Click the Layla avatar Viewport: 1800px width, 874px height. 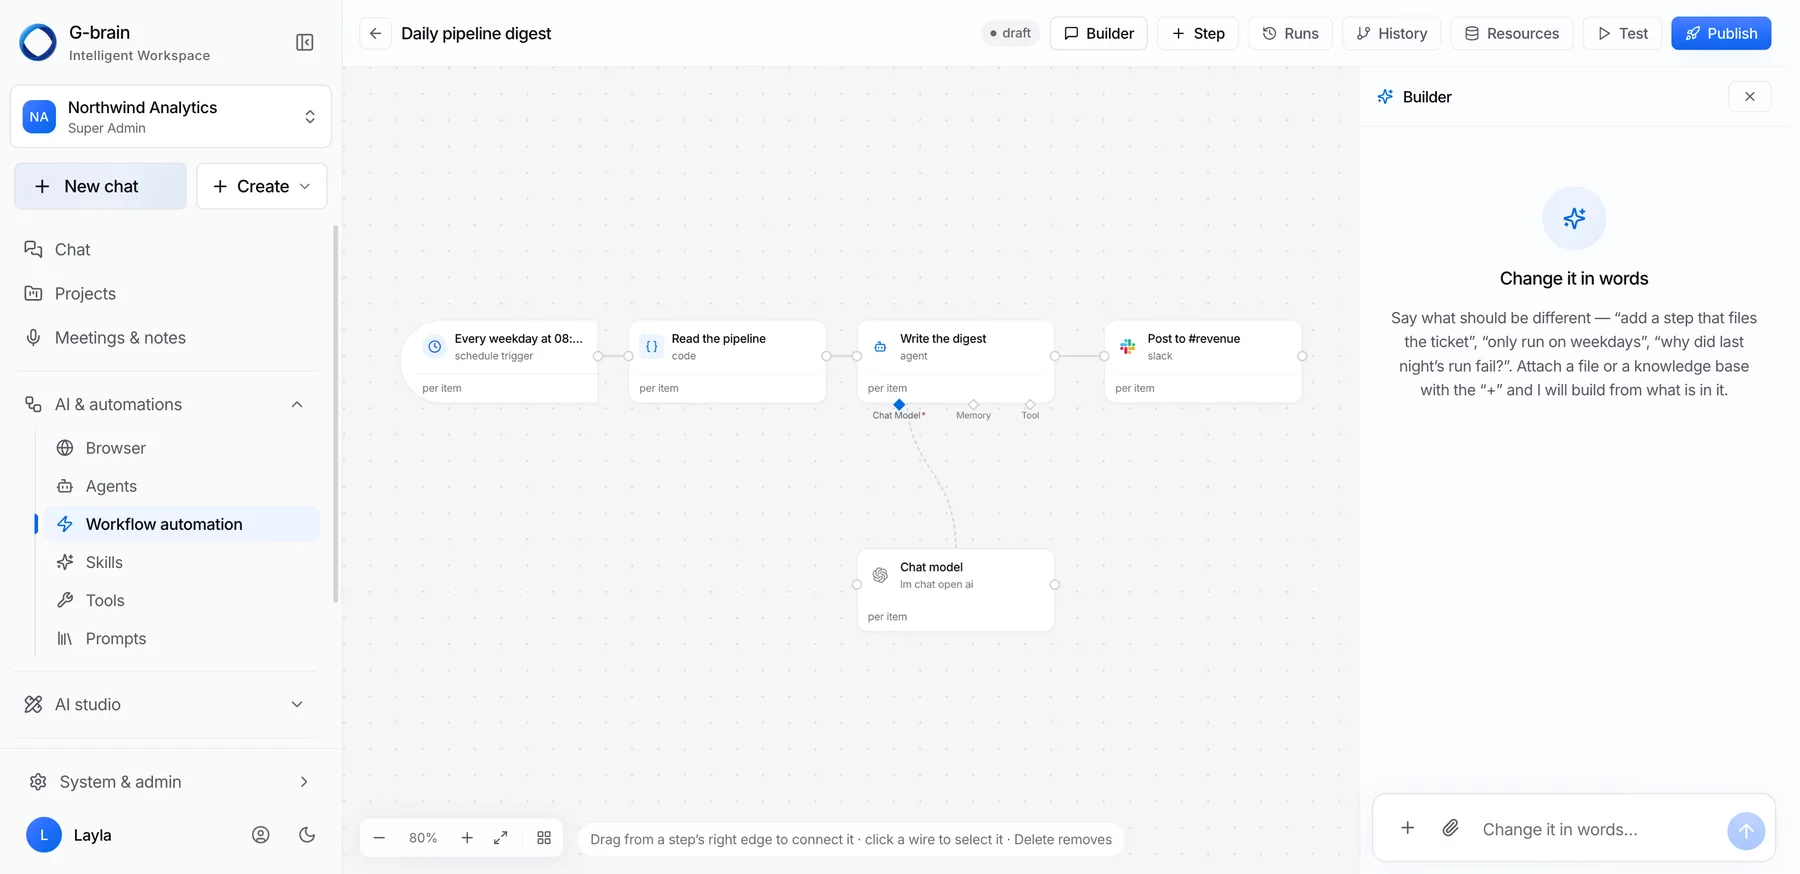click(44, 834)
